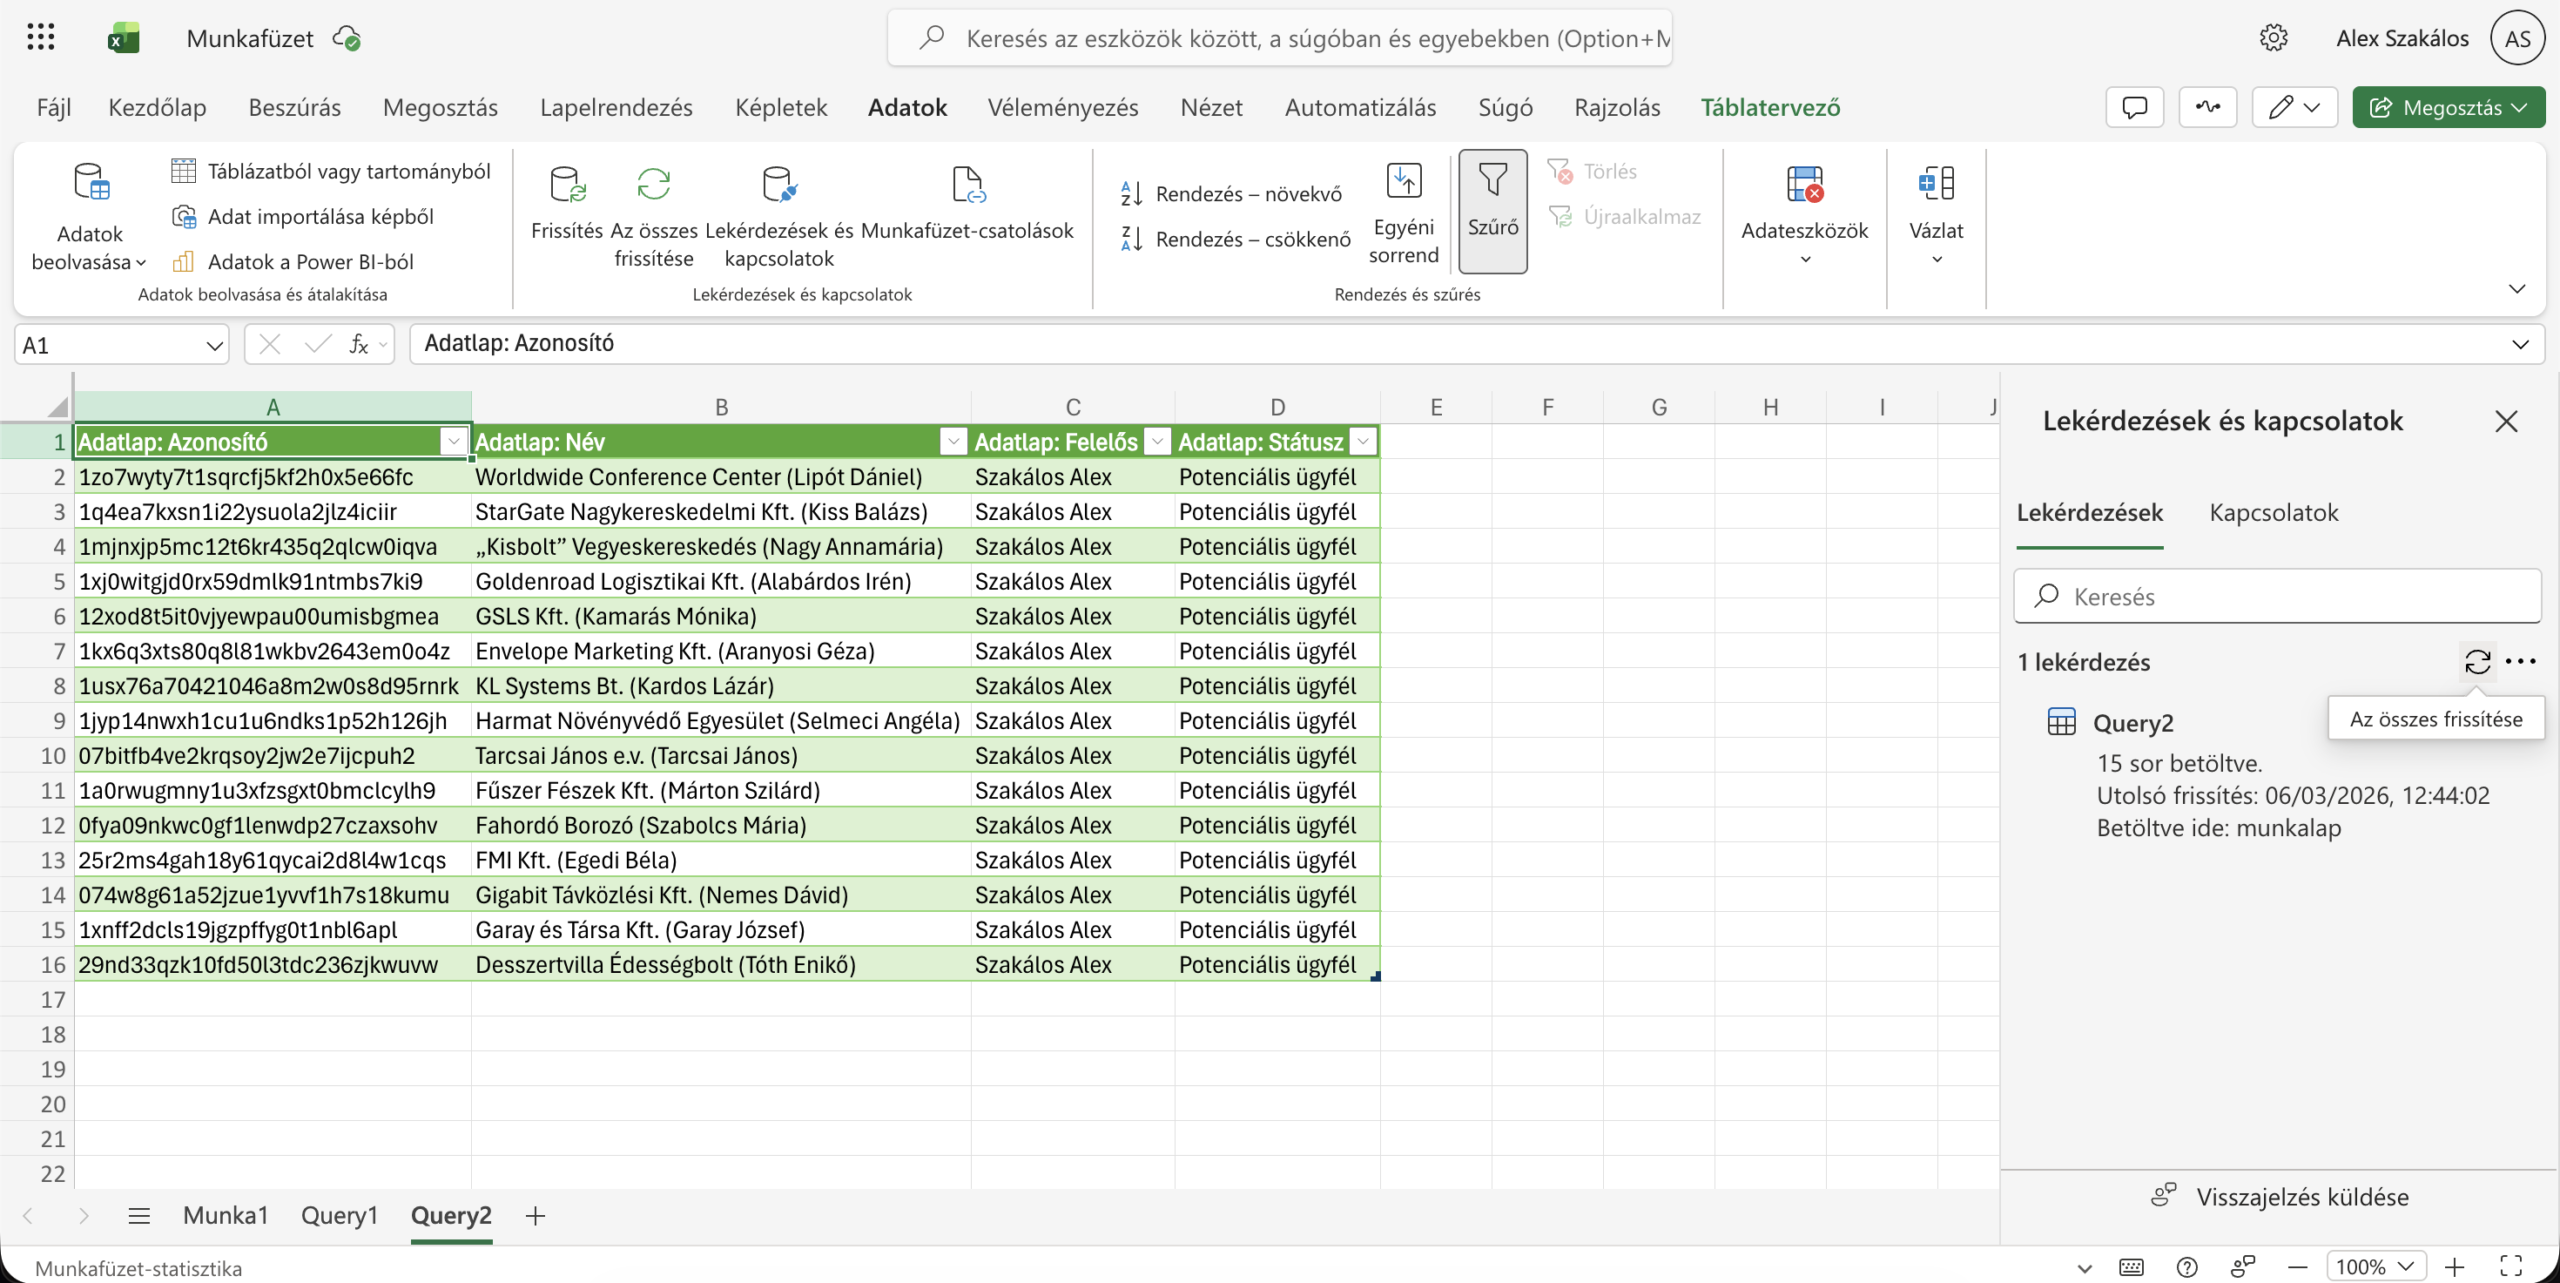Expand the Name Box dropdown arrow
Screen dimensions: 2560x1283
(214, 346)
